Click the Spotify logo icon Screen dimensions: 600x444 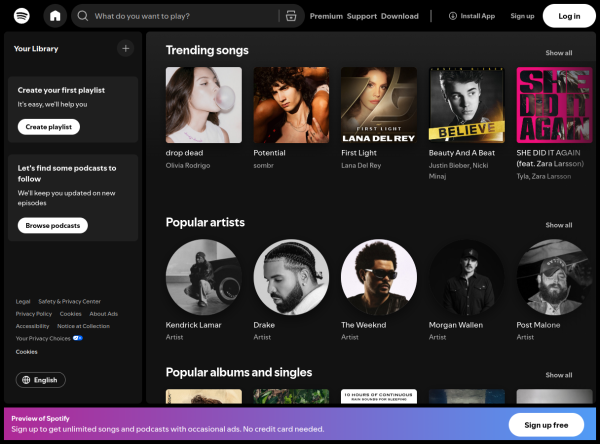click(21, 16)
